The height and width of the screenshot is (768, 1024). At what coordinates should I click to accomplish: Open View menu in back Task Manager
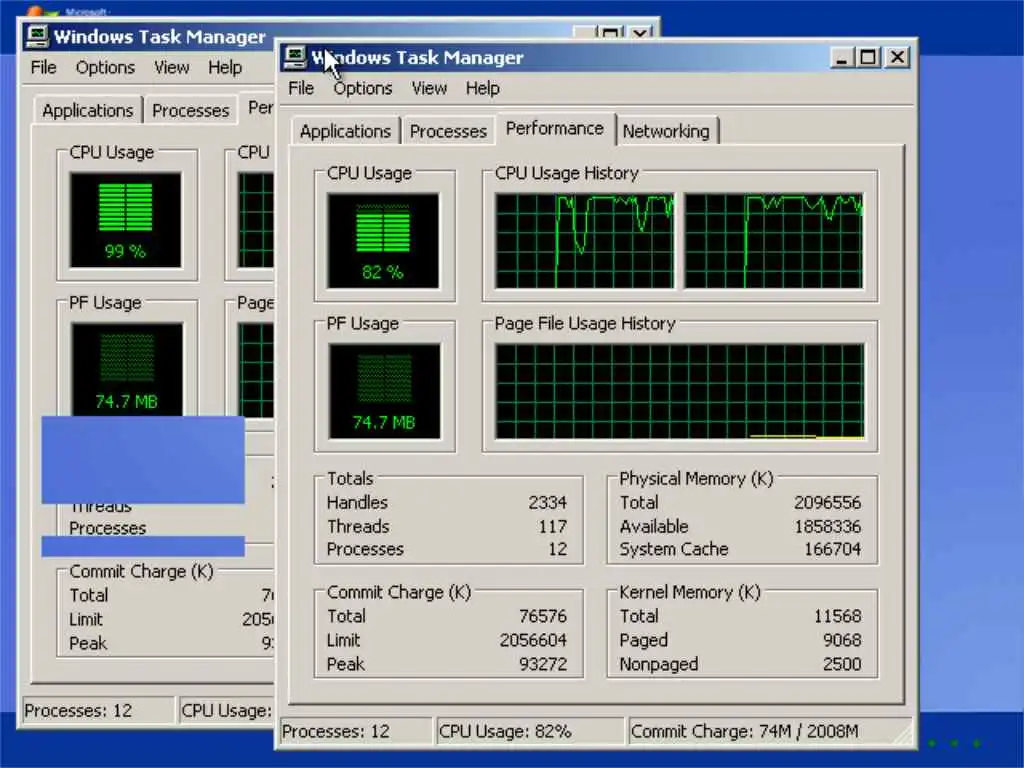coord(172,67)
